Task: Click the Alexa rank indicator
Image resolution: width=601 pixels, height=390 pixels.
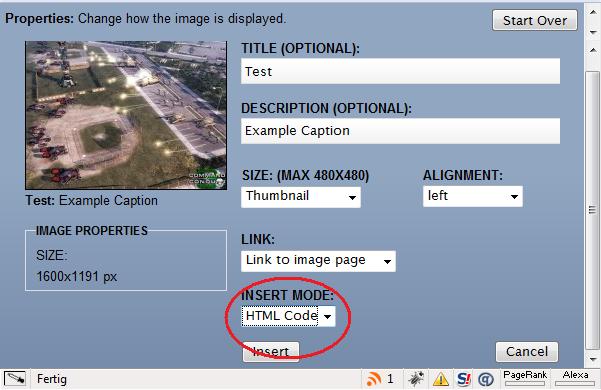Action: 575,379
